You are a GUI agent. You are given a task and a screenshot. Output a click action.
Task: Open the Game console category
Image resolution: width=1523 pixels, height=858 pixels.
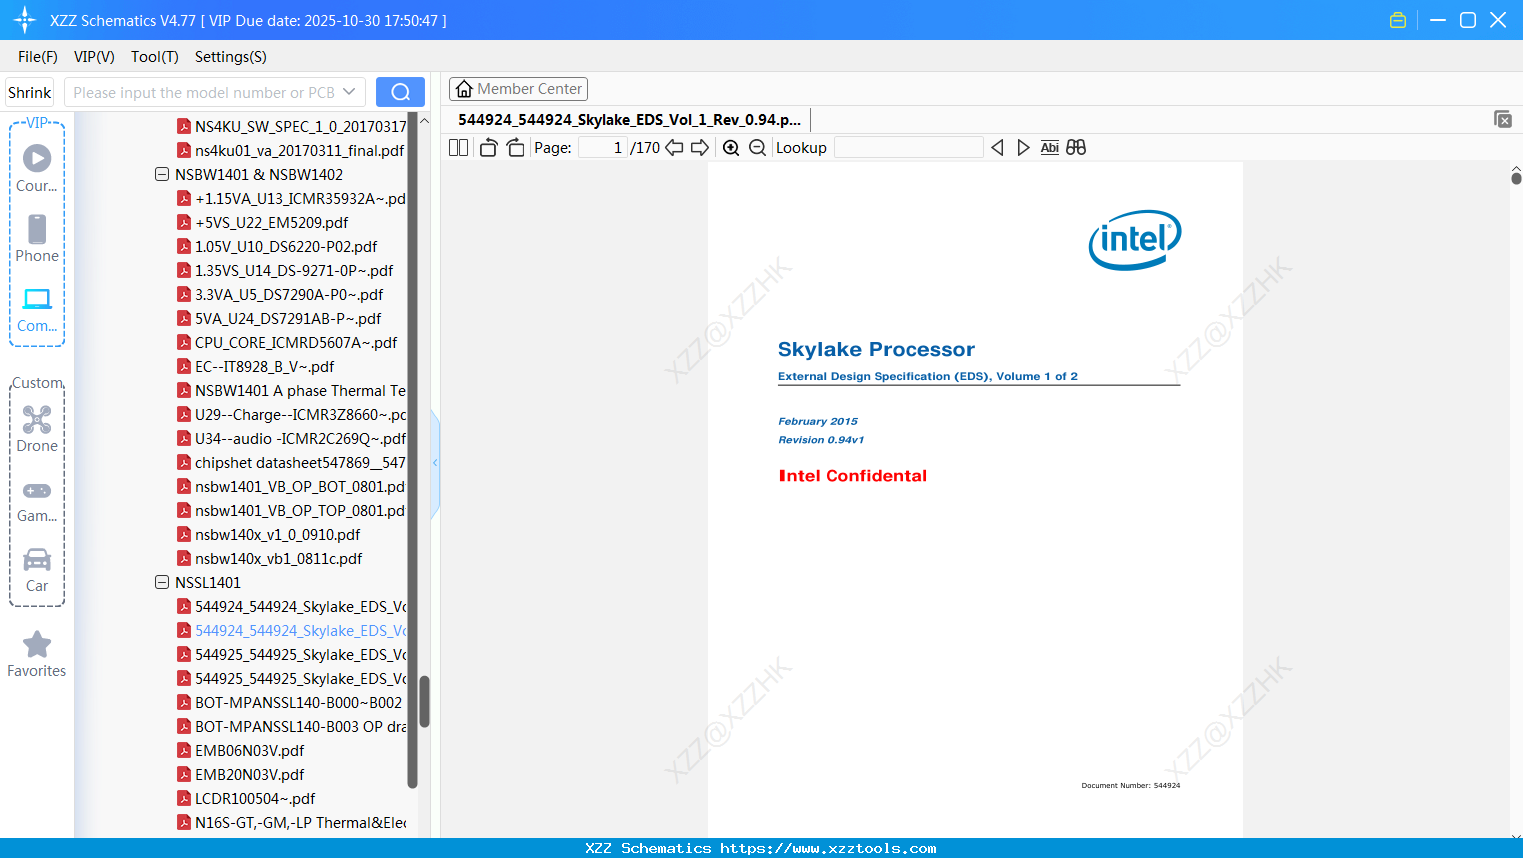(x=37, y=500)
